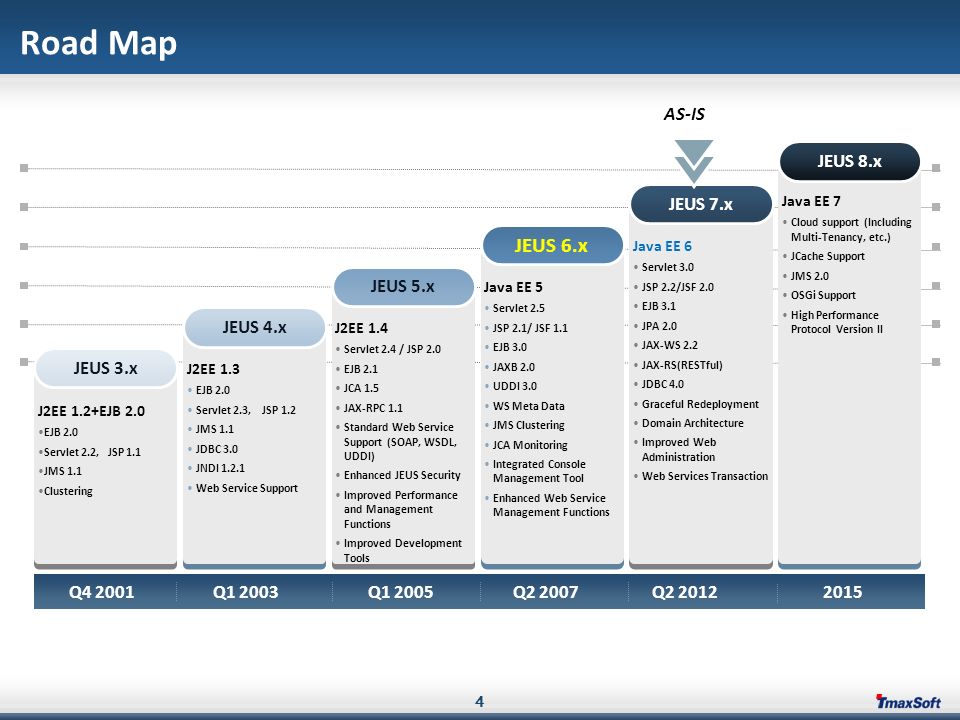The height and width of the screenshot is (720, 960).
Task: Click the Cloud support bullet
Action: click(848, 230)
